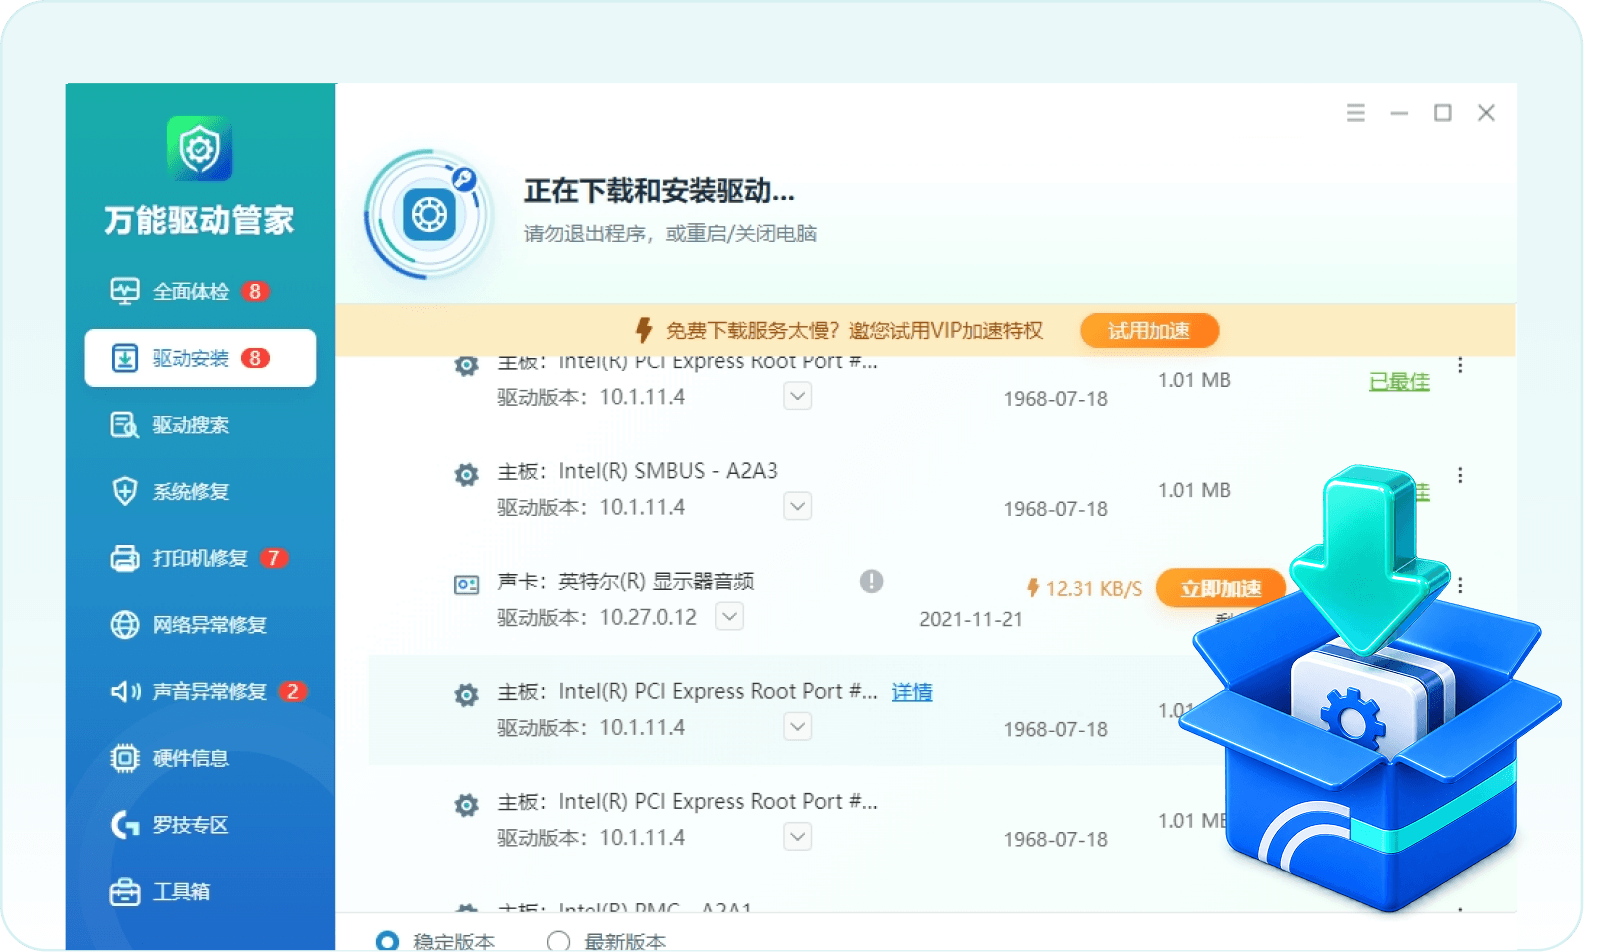Click the gear icon on the row with 详情
The image size is (1602, 952).
pyautogui.click(x=466, y=695)
